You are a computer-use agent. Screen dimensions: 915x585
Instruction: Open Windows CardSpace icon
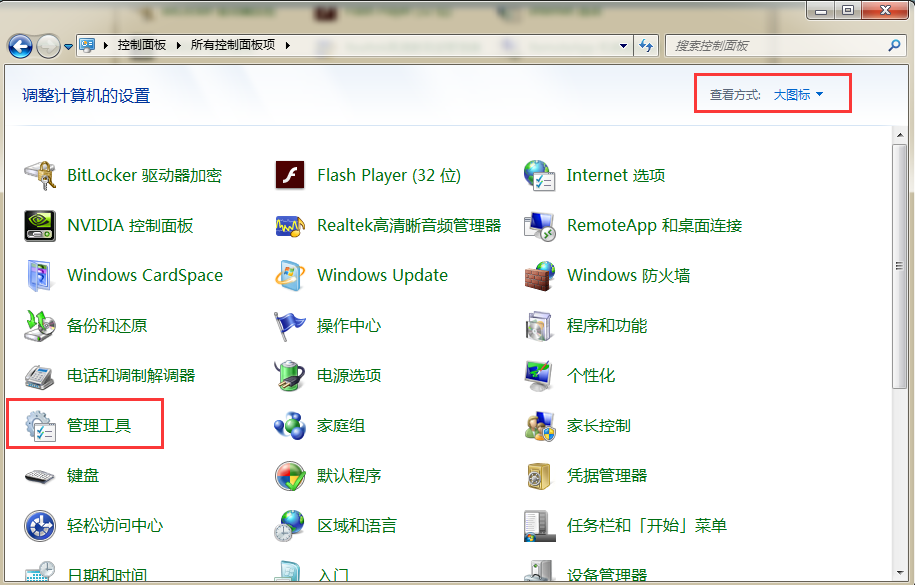point(40,276)
